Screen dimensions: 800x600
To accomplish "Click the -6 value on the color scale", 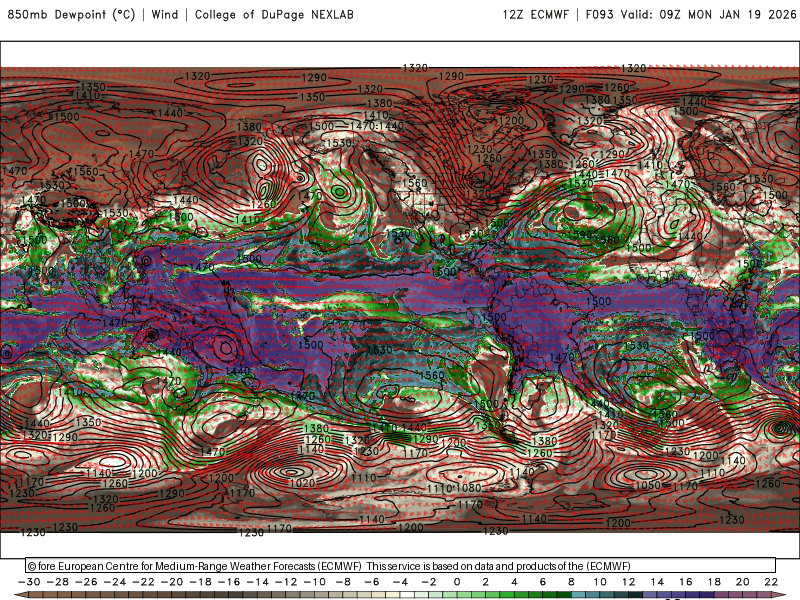I will [x=372, y=582].
